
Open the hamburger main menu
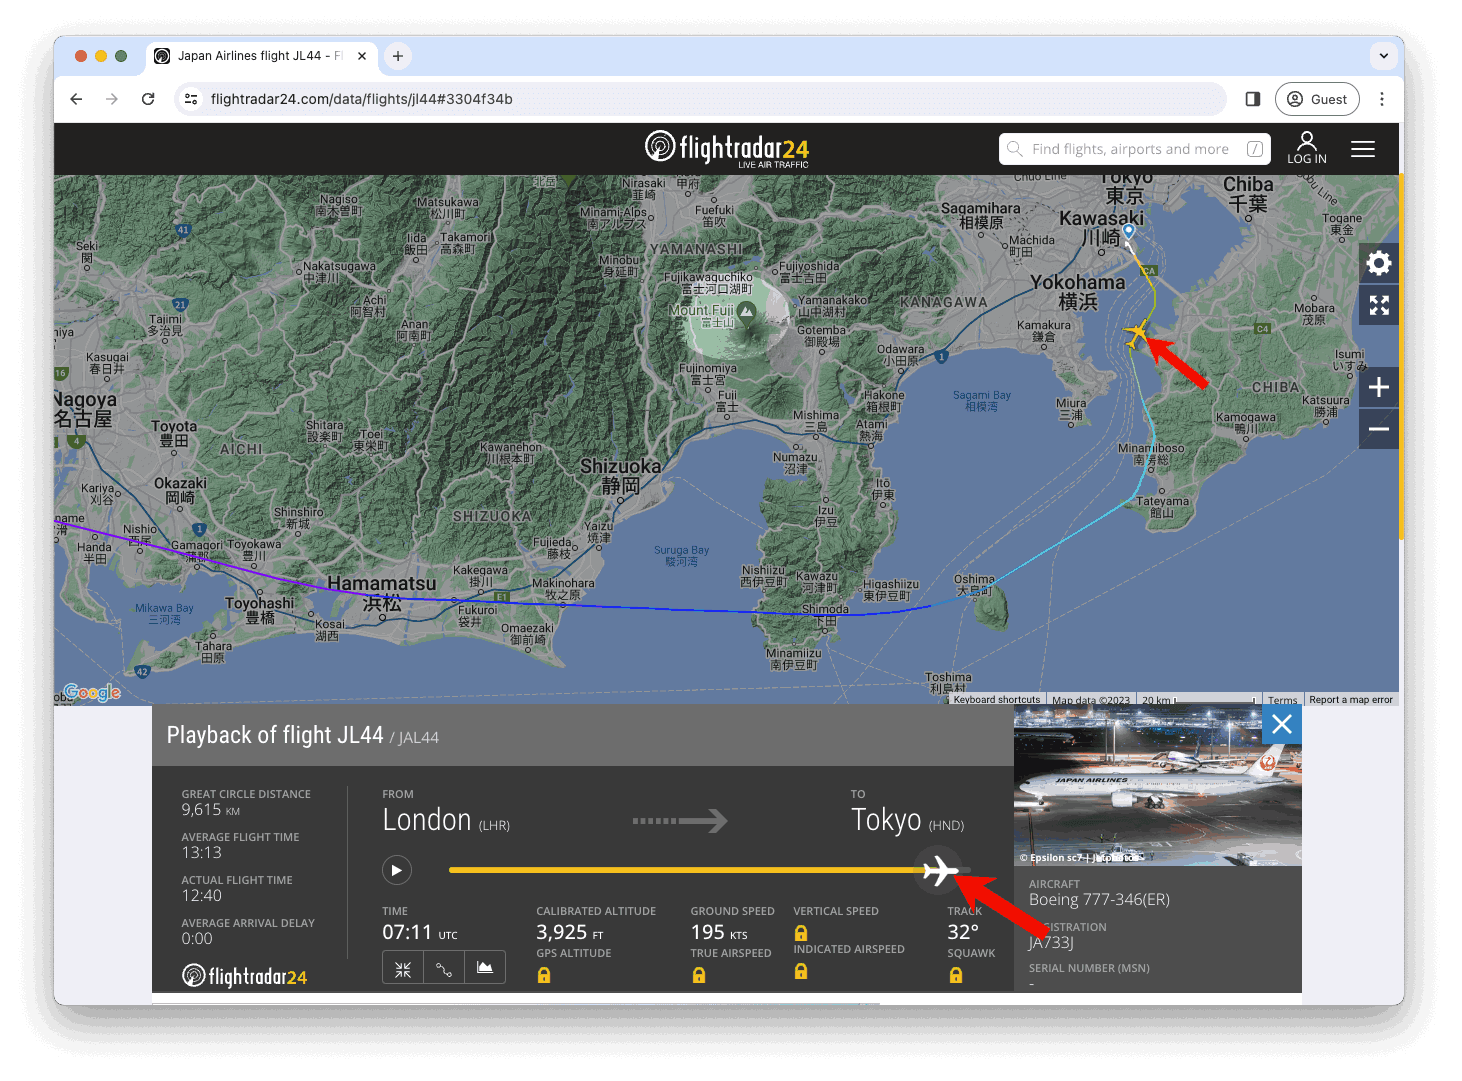[1362, 149]
